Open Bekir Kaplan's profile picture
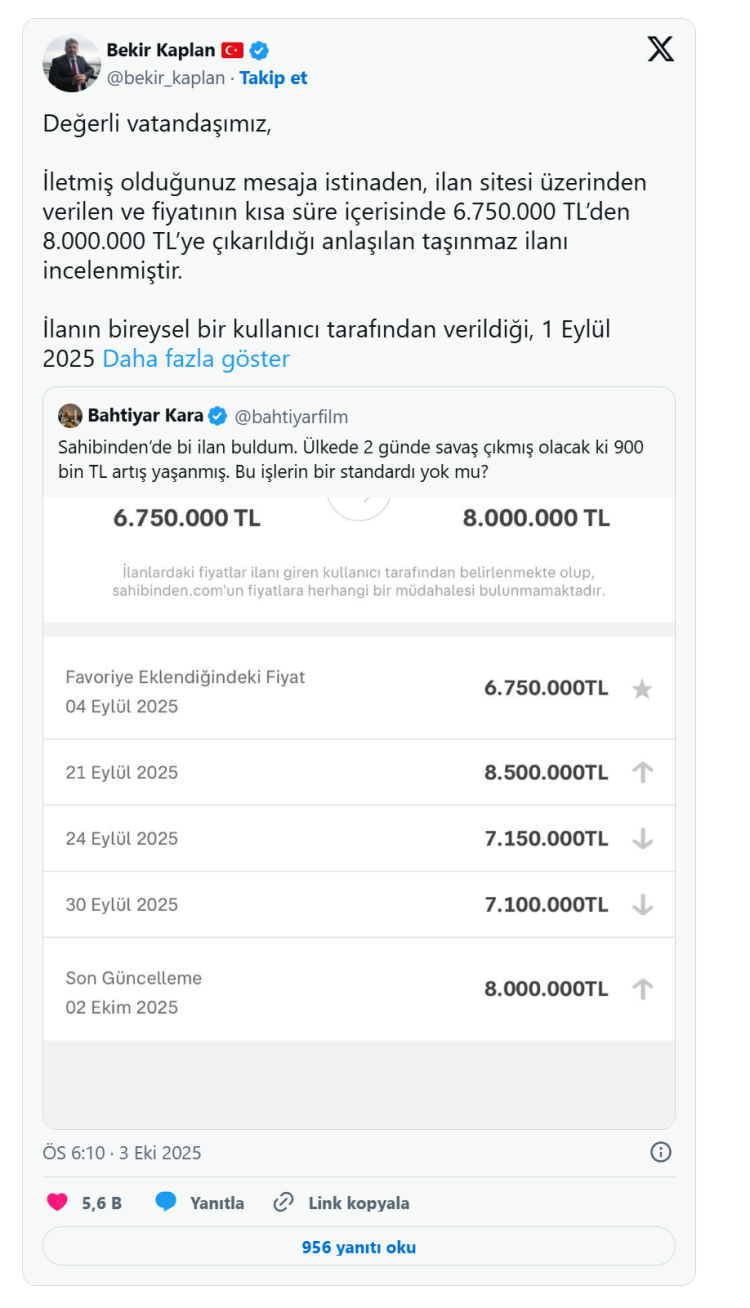This screenshot has height=1308, width=750. 72,63
